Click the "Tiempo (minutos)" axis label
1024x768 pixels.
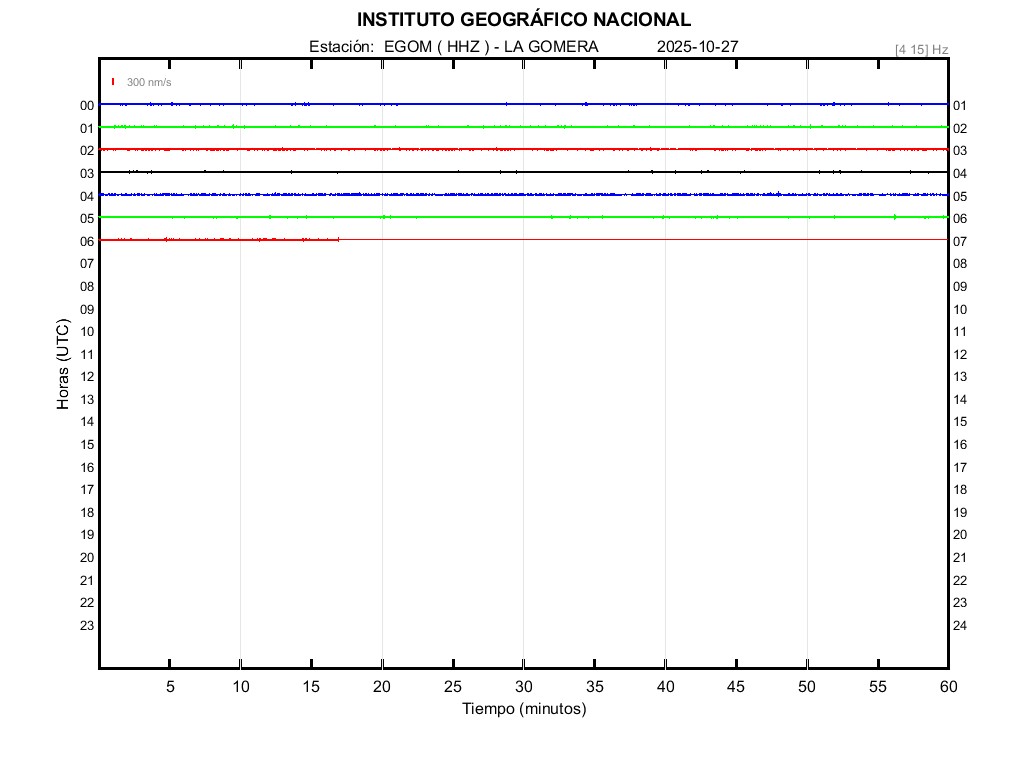point(524,709)
